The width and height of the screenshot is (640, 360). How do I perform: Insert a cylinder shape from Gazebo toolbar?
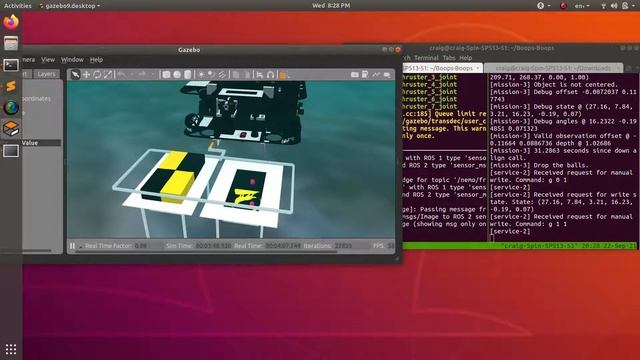click(187, 75)
